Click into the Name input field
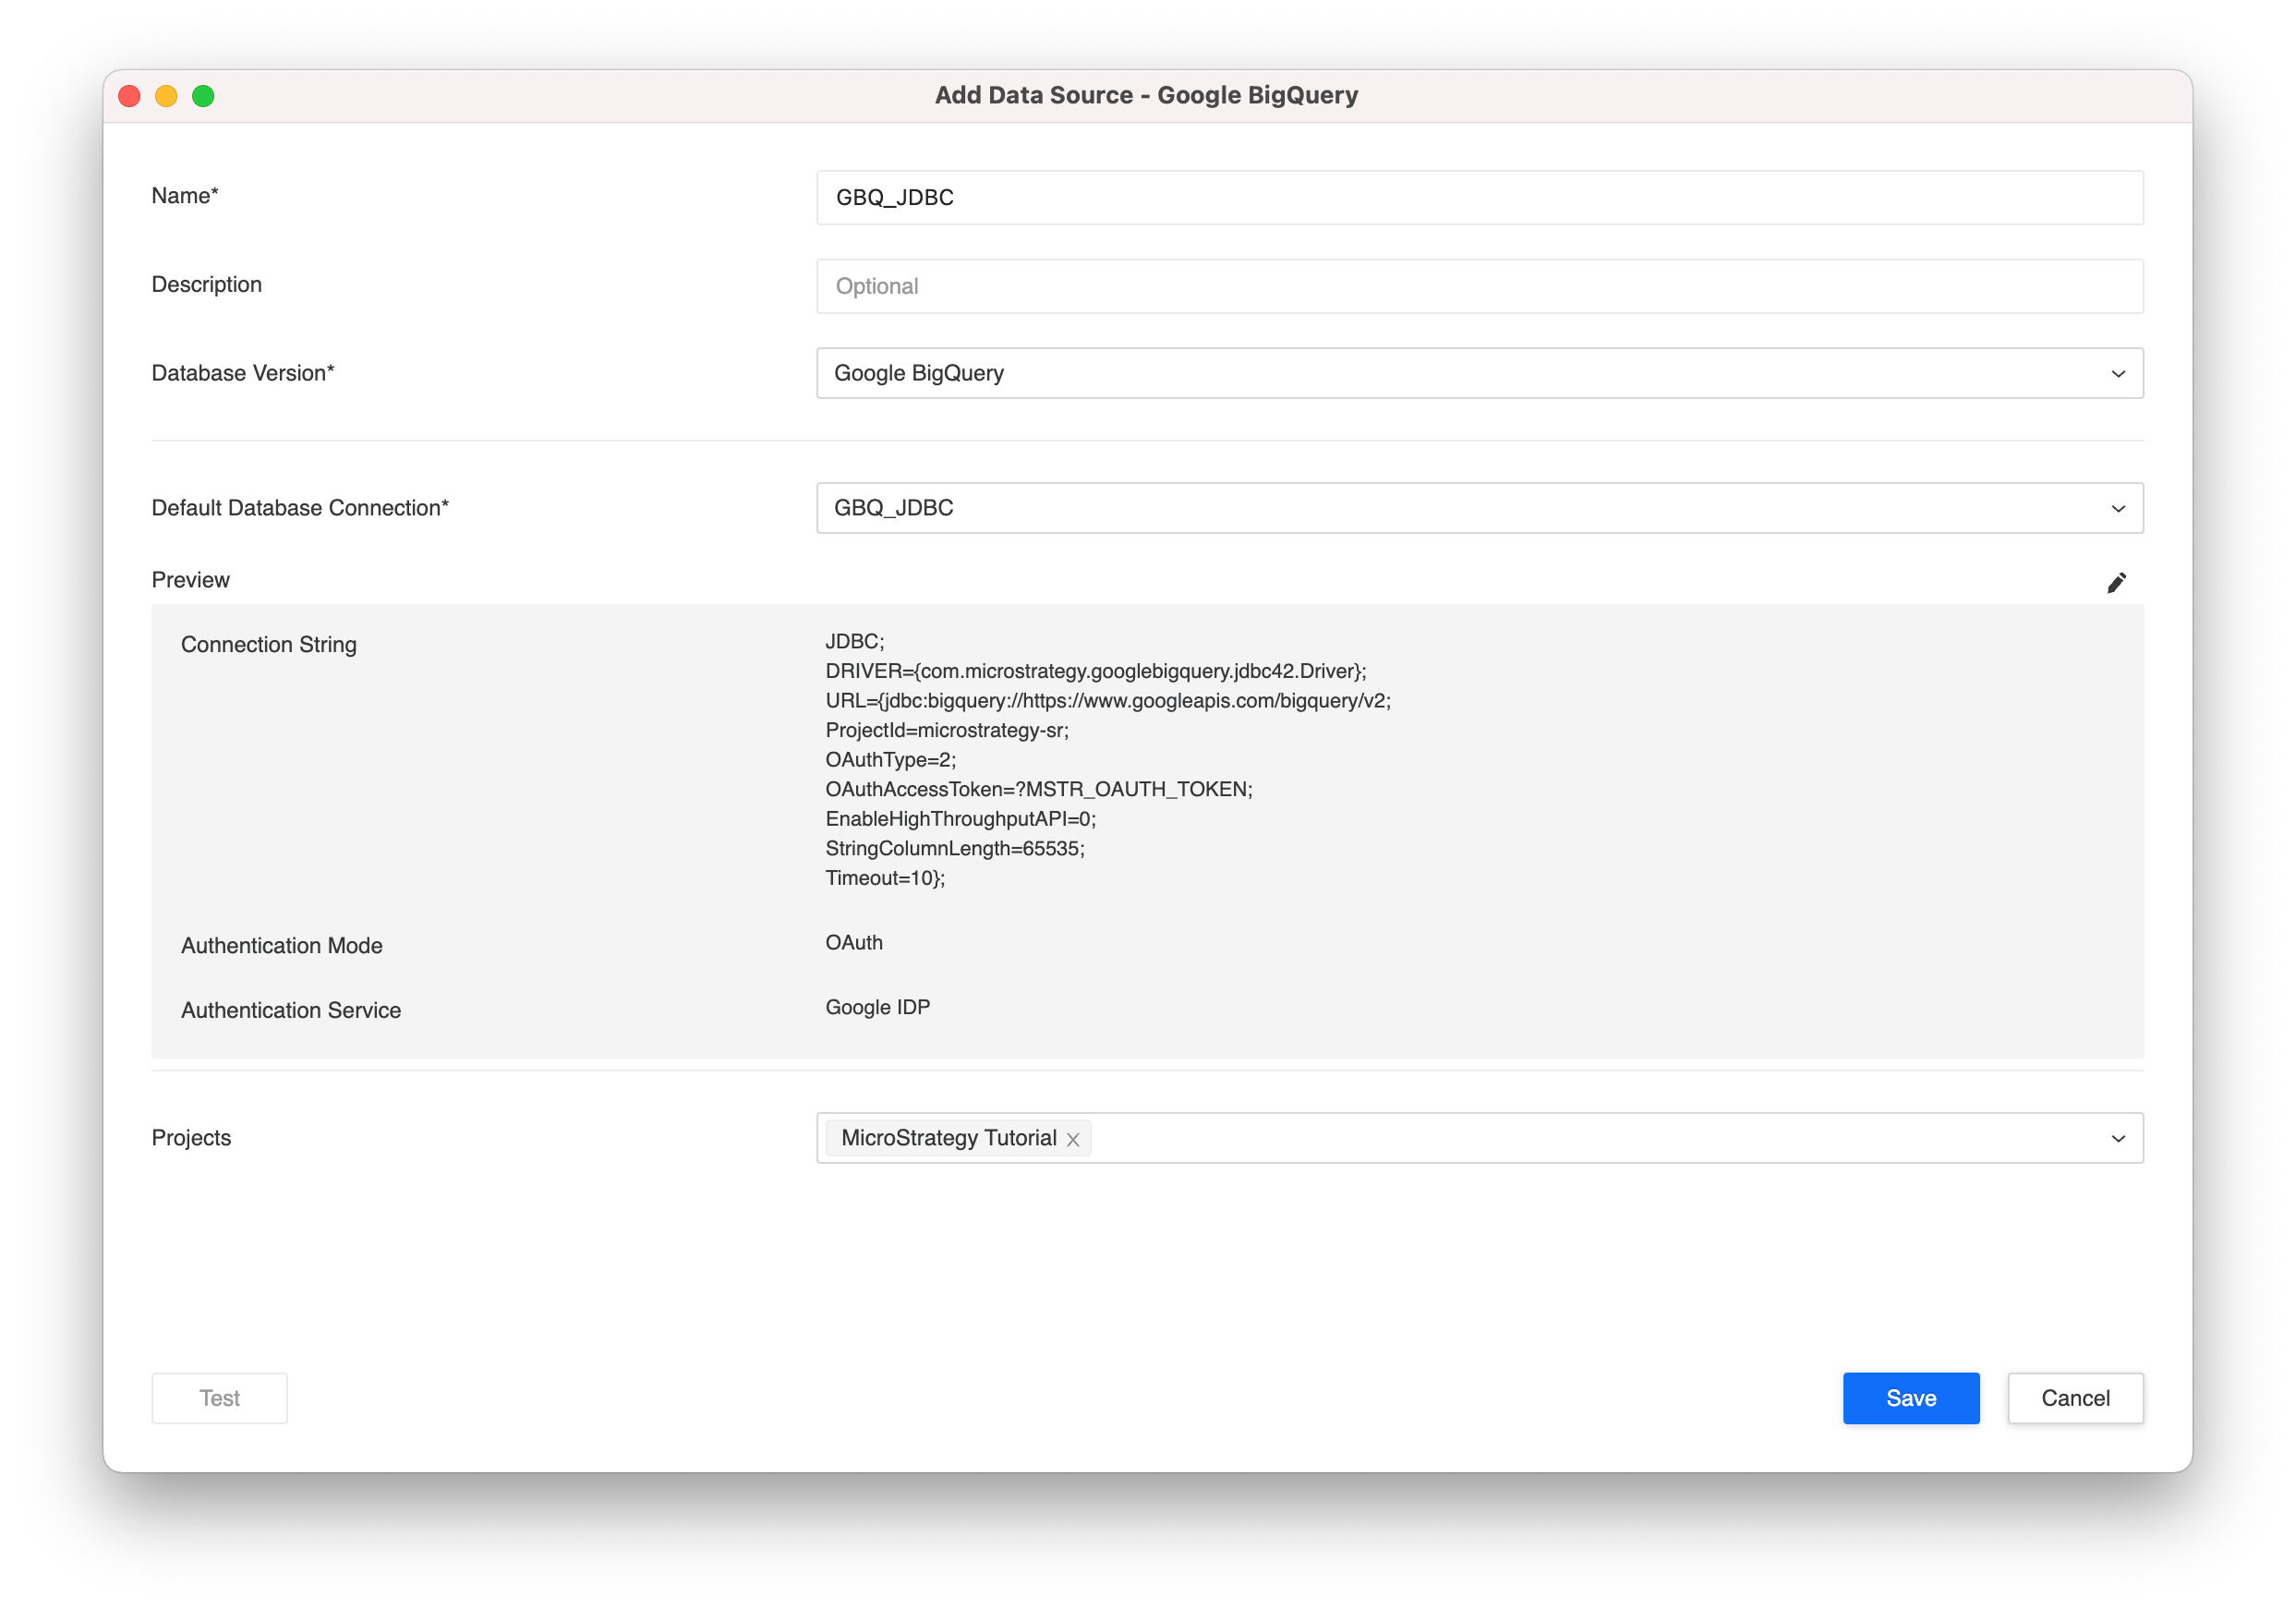The image size is (2296, 1609). click(x=1478, y=198)
